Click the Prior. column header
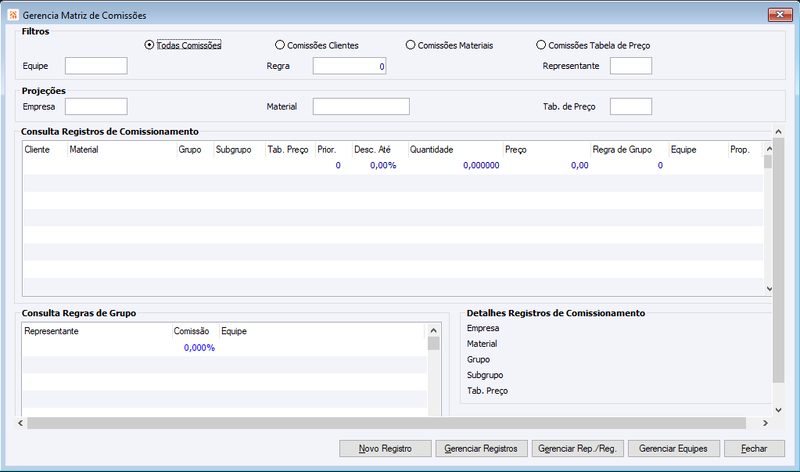This screenshot has height=472, width=800. click(334, 150)
